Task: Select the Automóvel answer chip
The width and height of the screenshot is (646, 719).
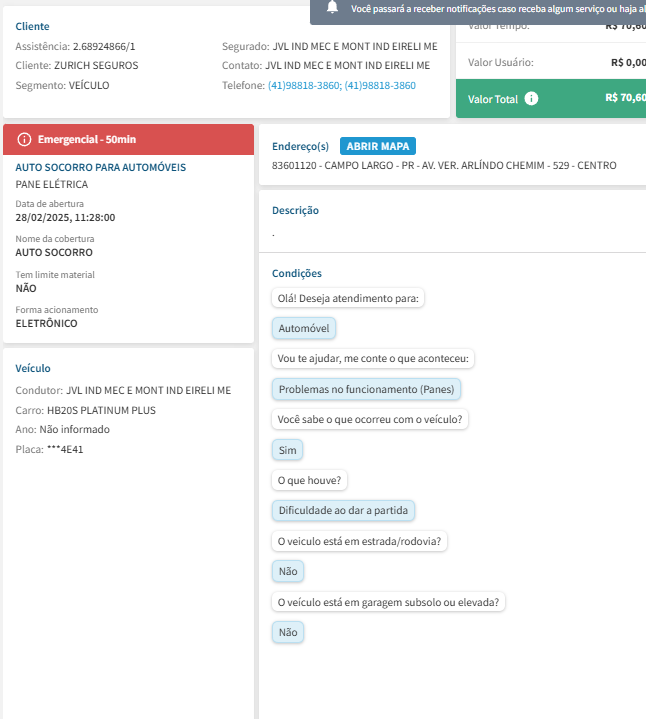Action: pyautogui.click(x=305, y=328)
